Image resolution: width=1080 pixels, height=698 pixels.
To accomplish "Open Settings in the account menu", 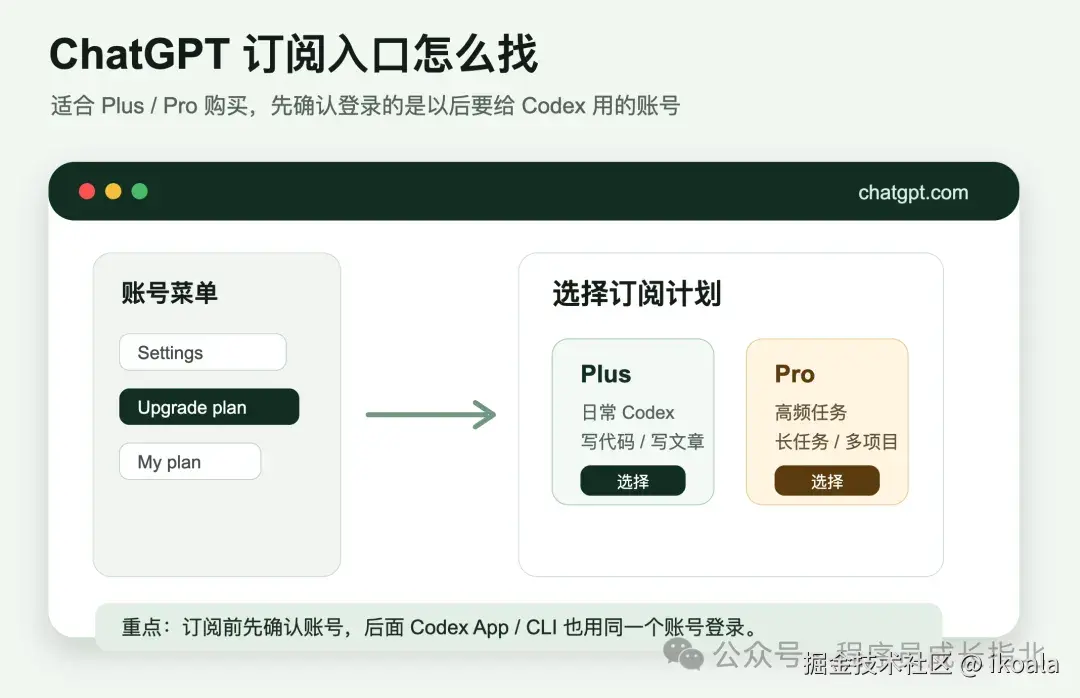I will click(202, 352).
